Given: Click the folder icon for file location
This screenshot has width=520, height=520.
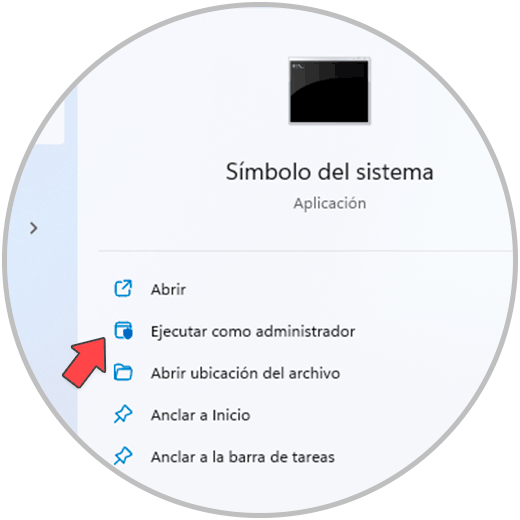Looking at the screenshot, I should [x=123, y=372].
